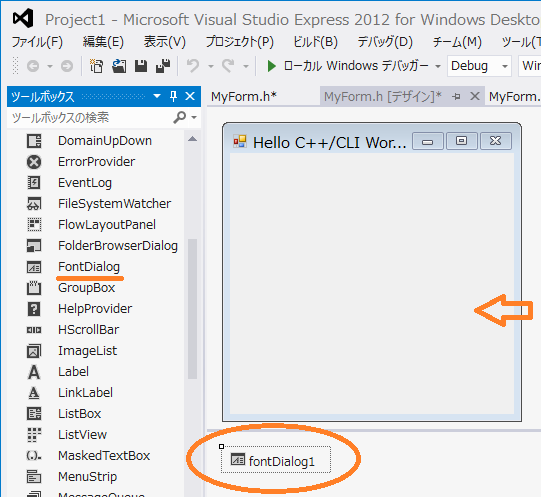This screenshot has height=497, width=541.
Task: Select the ListBox toolbox icon
Action: [x=34, y=414]
